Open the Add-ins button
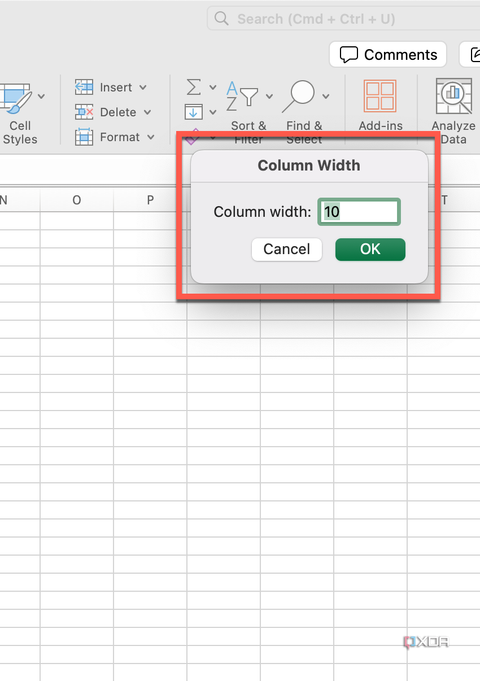This screenshot has height=681, width=480. 381,106
